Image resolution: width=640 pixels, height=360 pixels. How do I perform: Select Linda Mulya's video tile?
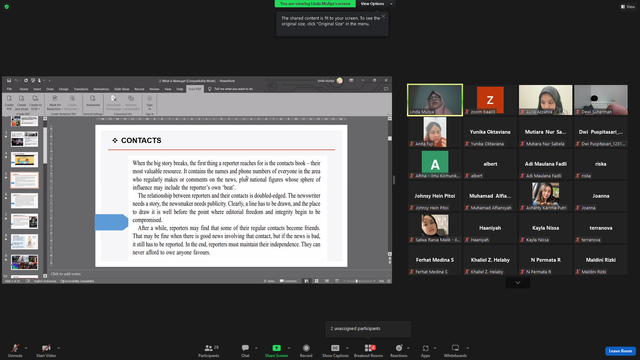435,100
